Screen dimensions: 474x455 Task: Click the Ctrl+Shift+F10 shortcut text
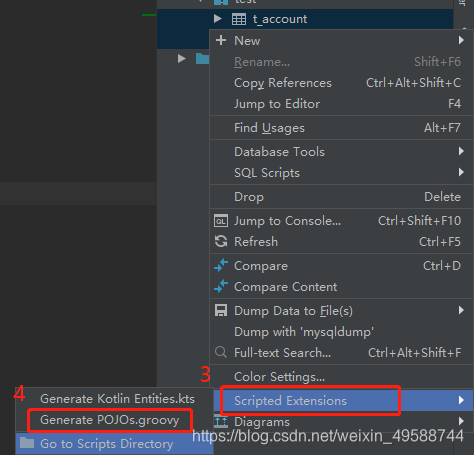pos(419,221)
